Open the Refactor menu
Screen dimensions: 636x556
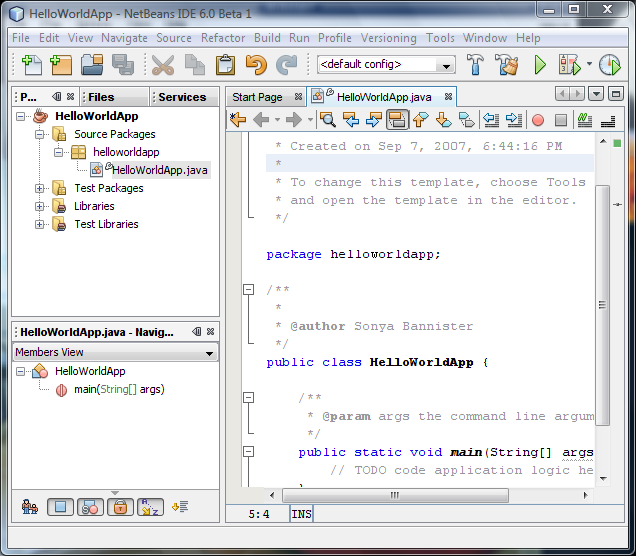222,38
